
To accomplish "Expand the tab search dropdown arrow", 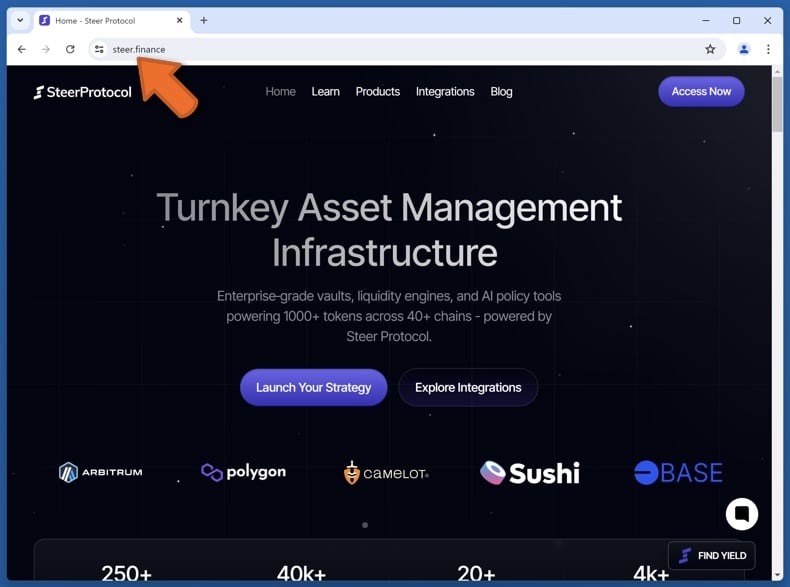I will tap(20, 21).
